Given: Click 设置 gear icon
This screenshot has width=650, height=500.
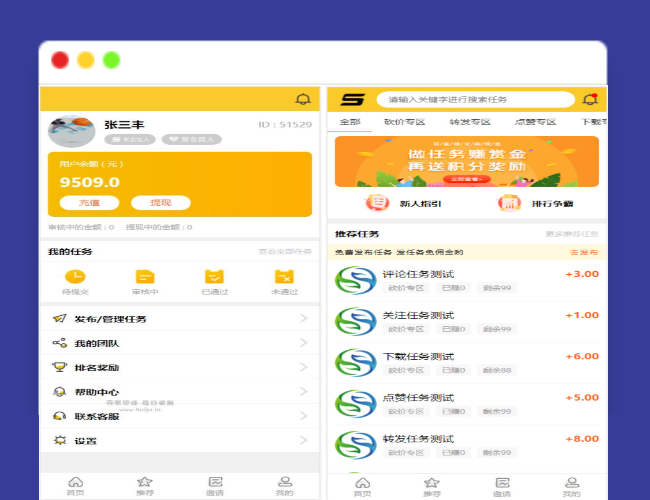Looking at the screenshot, I should point(60,440).
